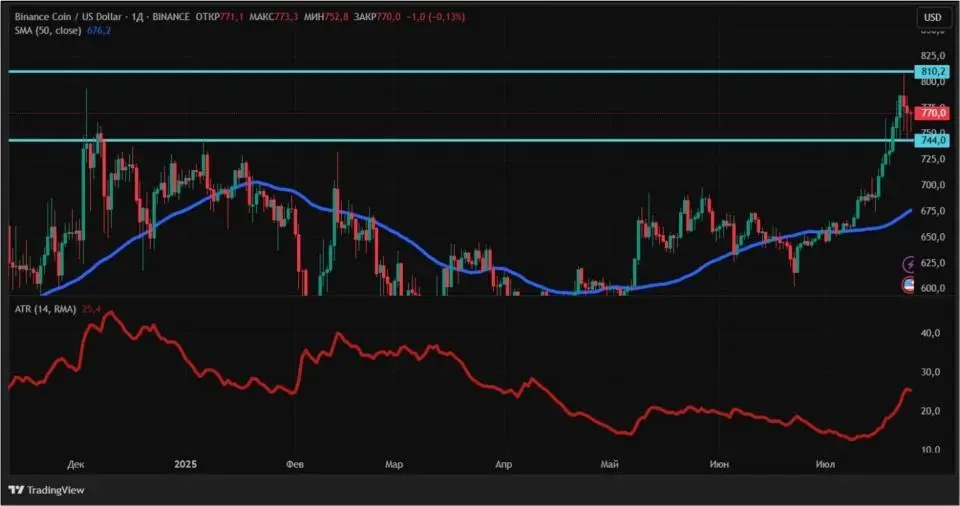
Task: Click the red 770,0 current price label
Action: 932,113
